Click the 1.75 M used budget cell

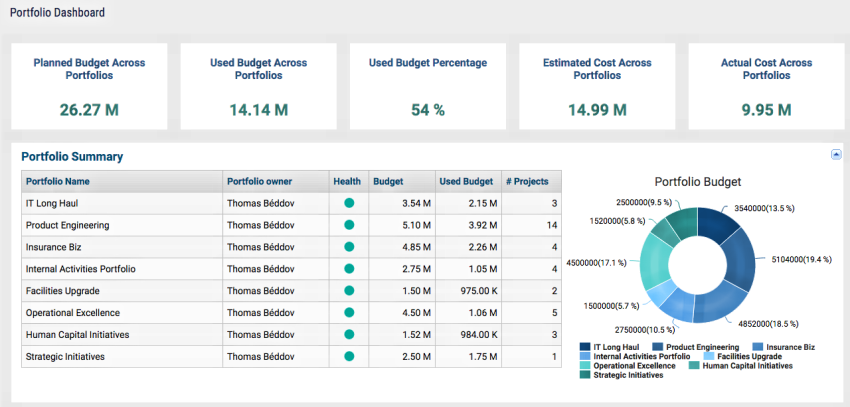[x=468, y=357]
